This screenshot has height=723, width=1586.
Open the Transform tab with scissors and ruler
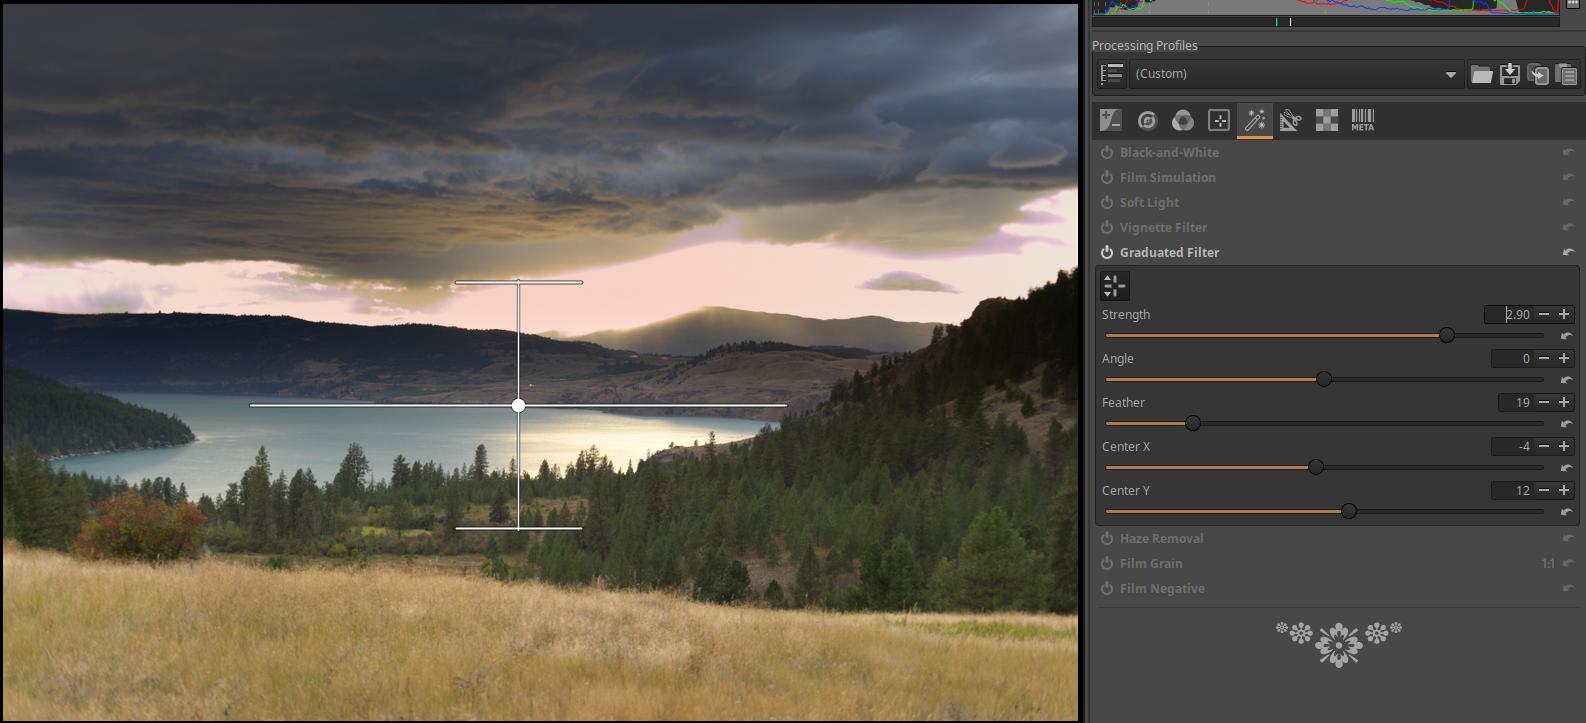[x=1290, y=121]
